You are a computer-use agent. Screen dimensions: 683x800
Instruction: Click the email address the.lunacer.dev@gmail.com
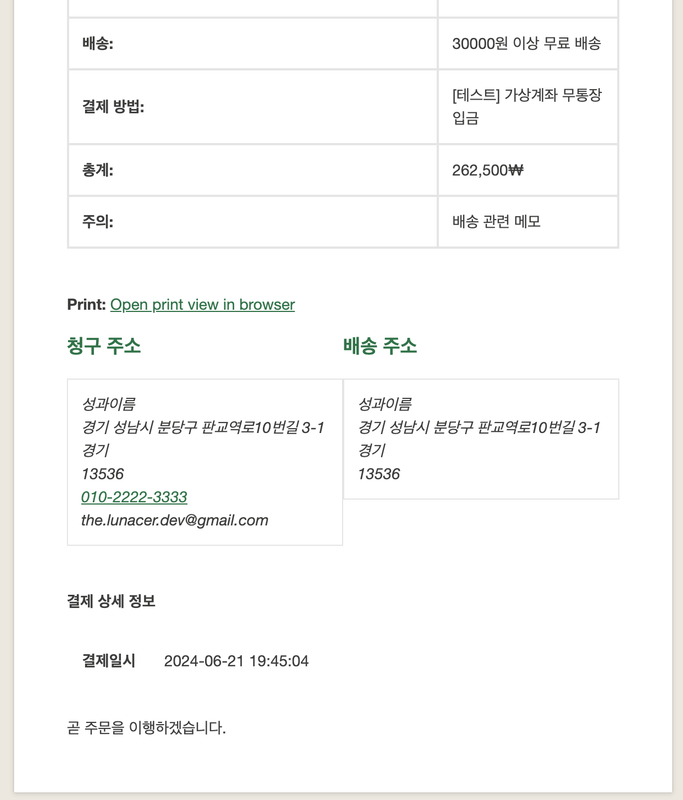(x=175, y=520)
